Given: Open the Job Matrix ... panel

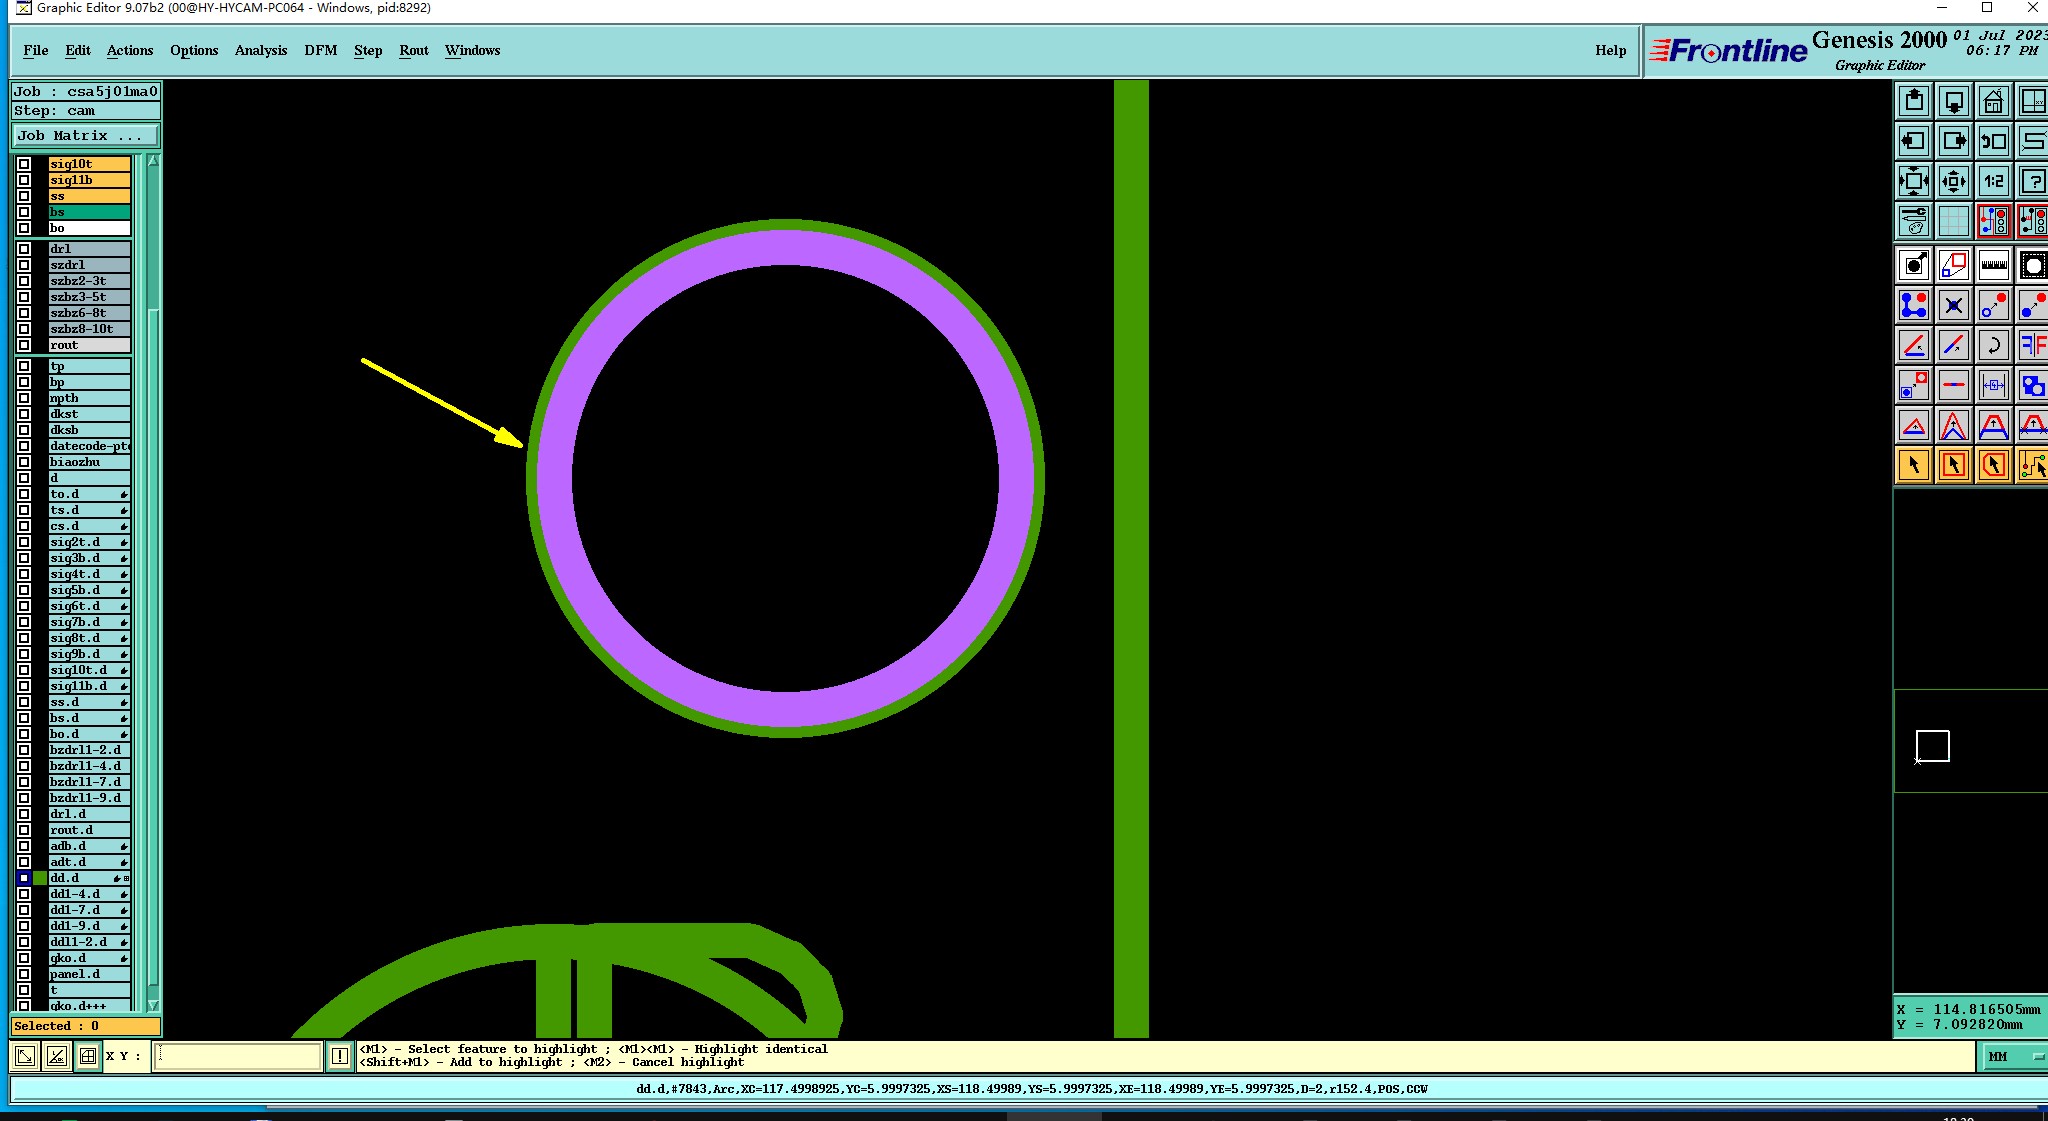Looking at the screenshot, I should tap(85, 136).
